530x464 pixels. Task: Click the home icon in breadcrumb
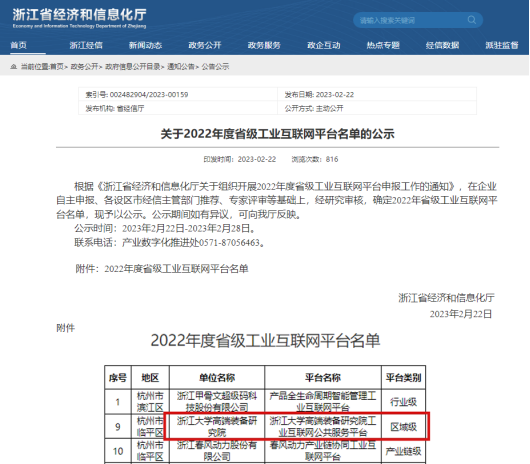pyautogui.click(x=14, y=67)
